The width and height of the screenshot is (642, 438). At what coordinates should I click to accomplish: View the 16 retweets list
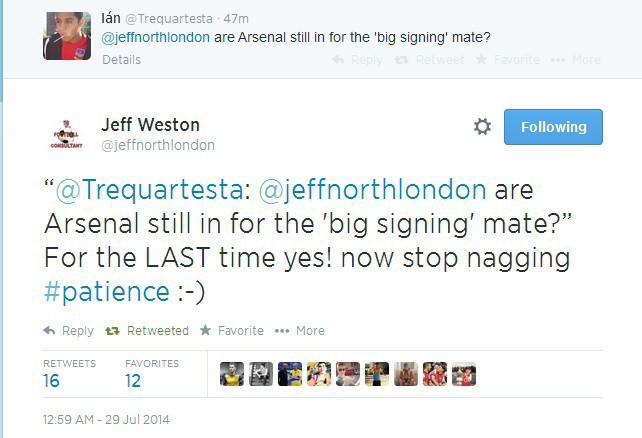click(51, 381)
